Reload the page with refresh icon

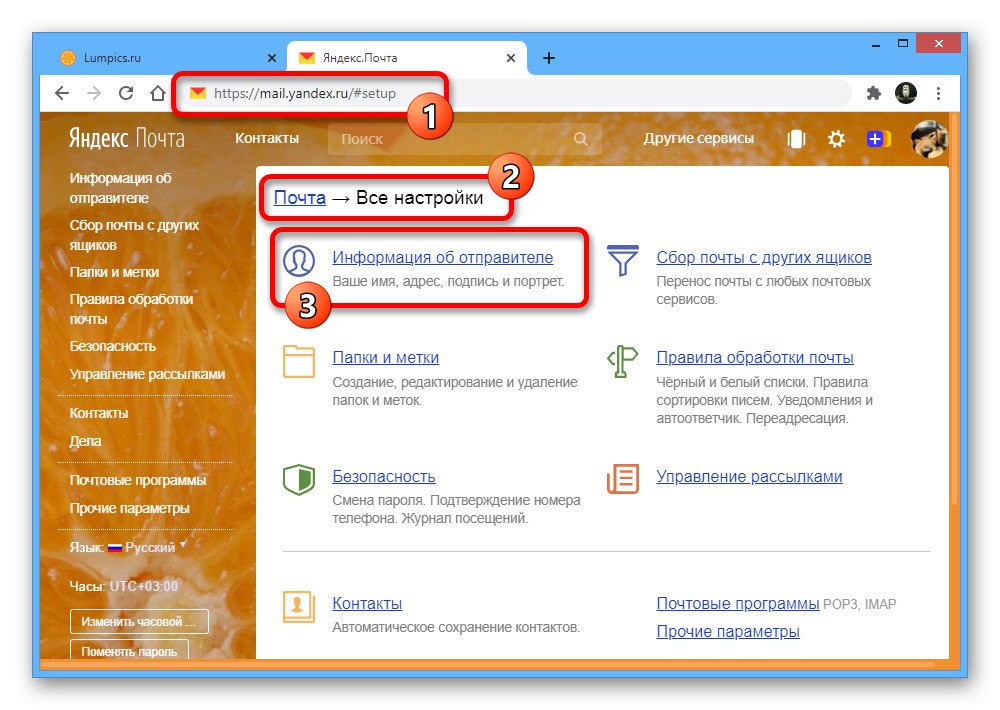126,93
